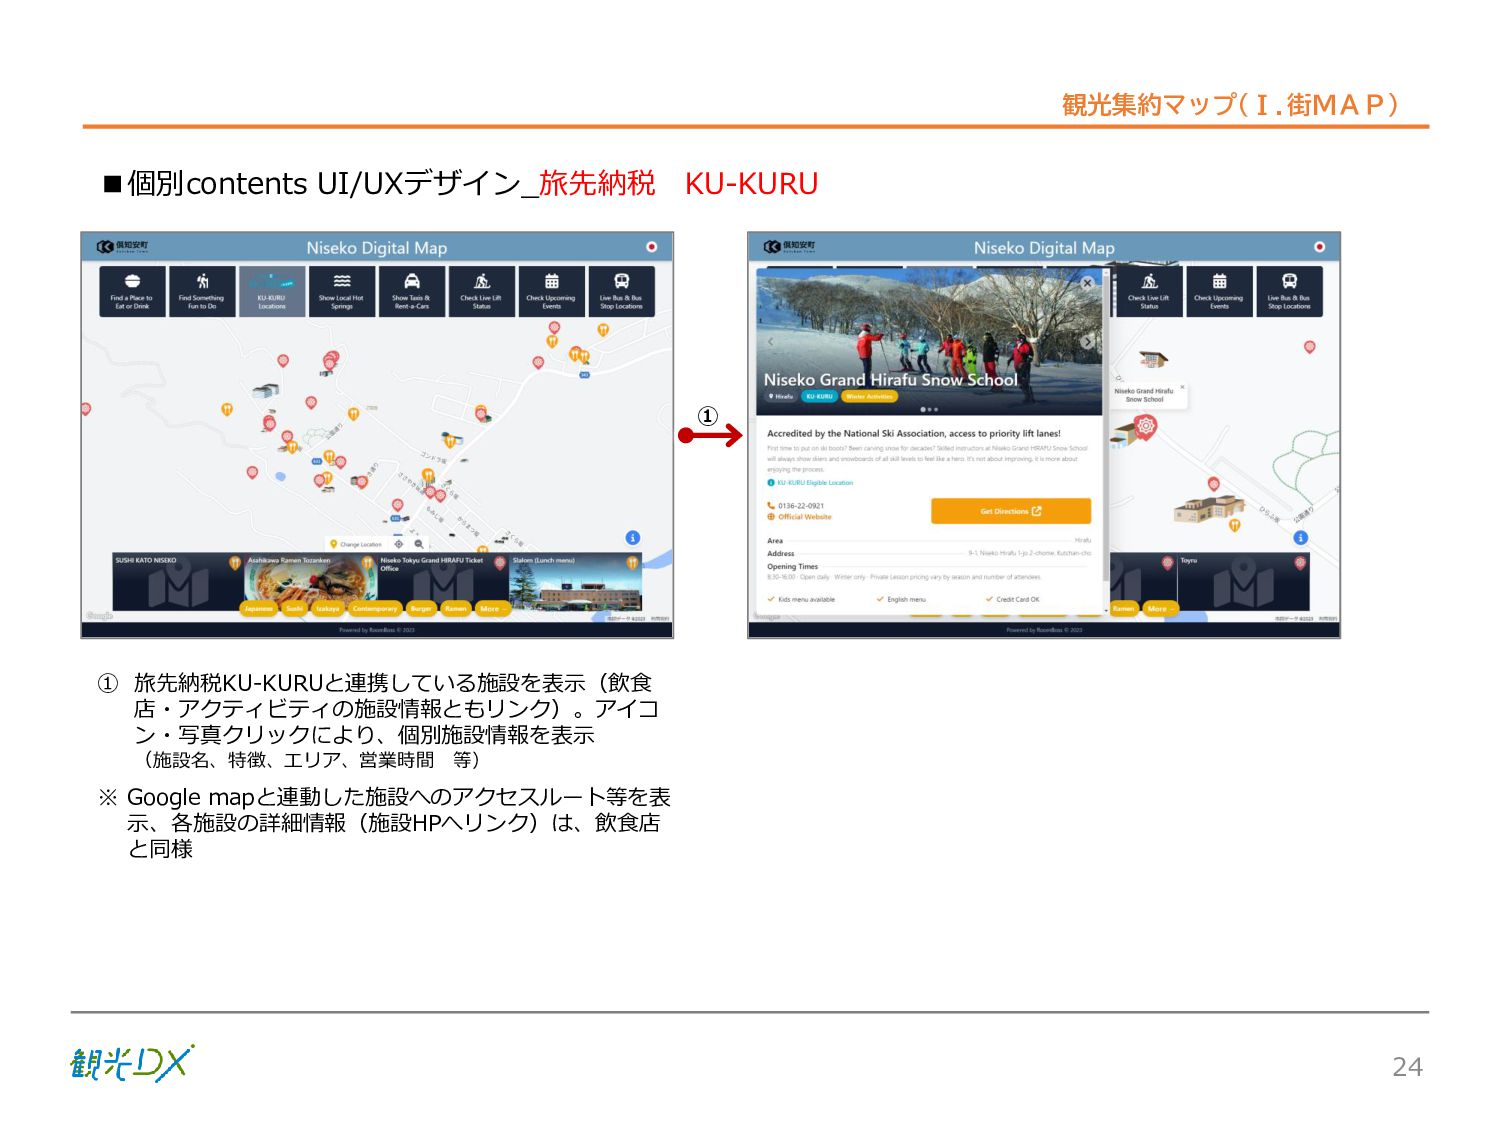Click the 'English menu' feature text
Viewport: 1500px width, 1125px height.
(x=906, y=599)
